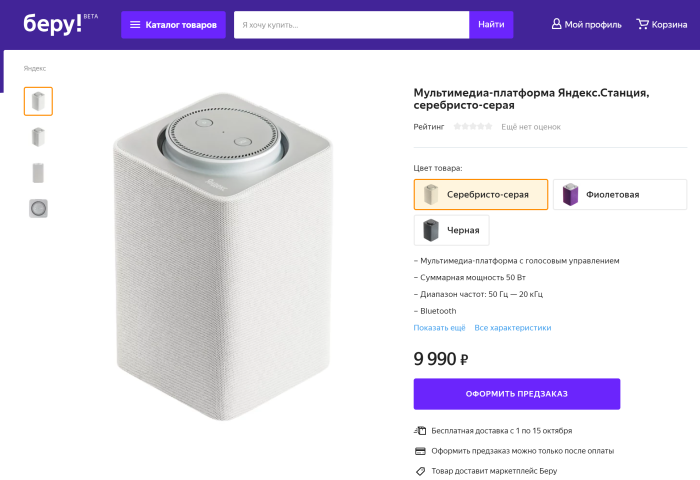This screenshot has width=700, height=480.
Task: Click the free delivery truck icon
Action: point(420,431)
